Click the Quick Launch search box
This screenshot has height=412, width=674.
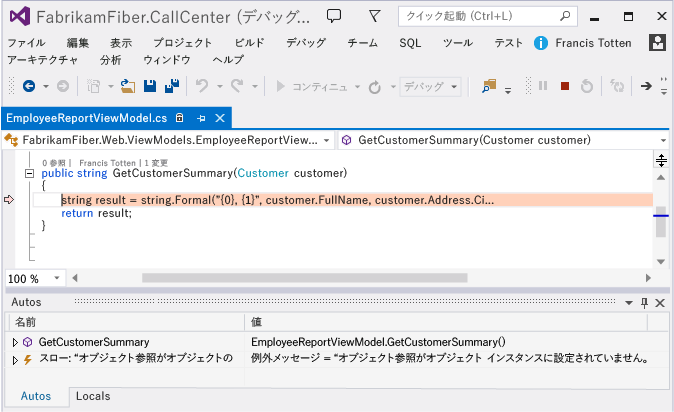(487, 16)
